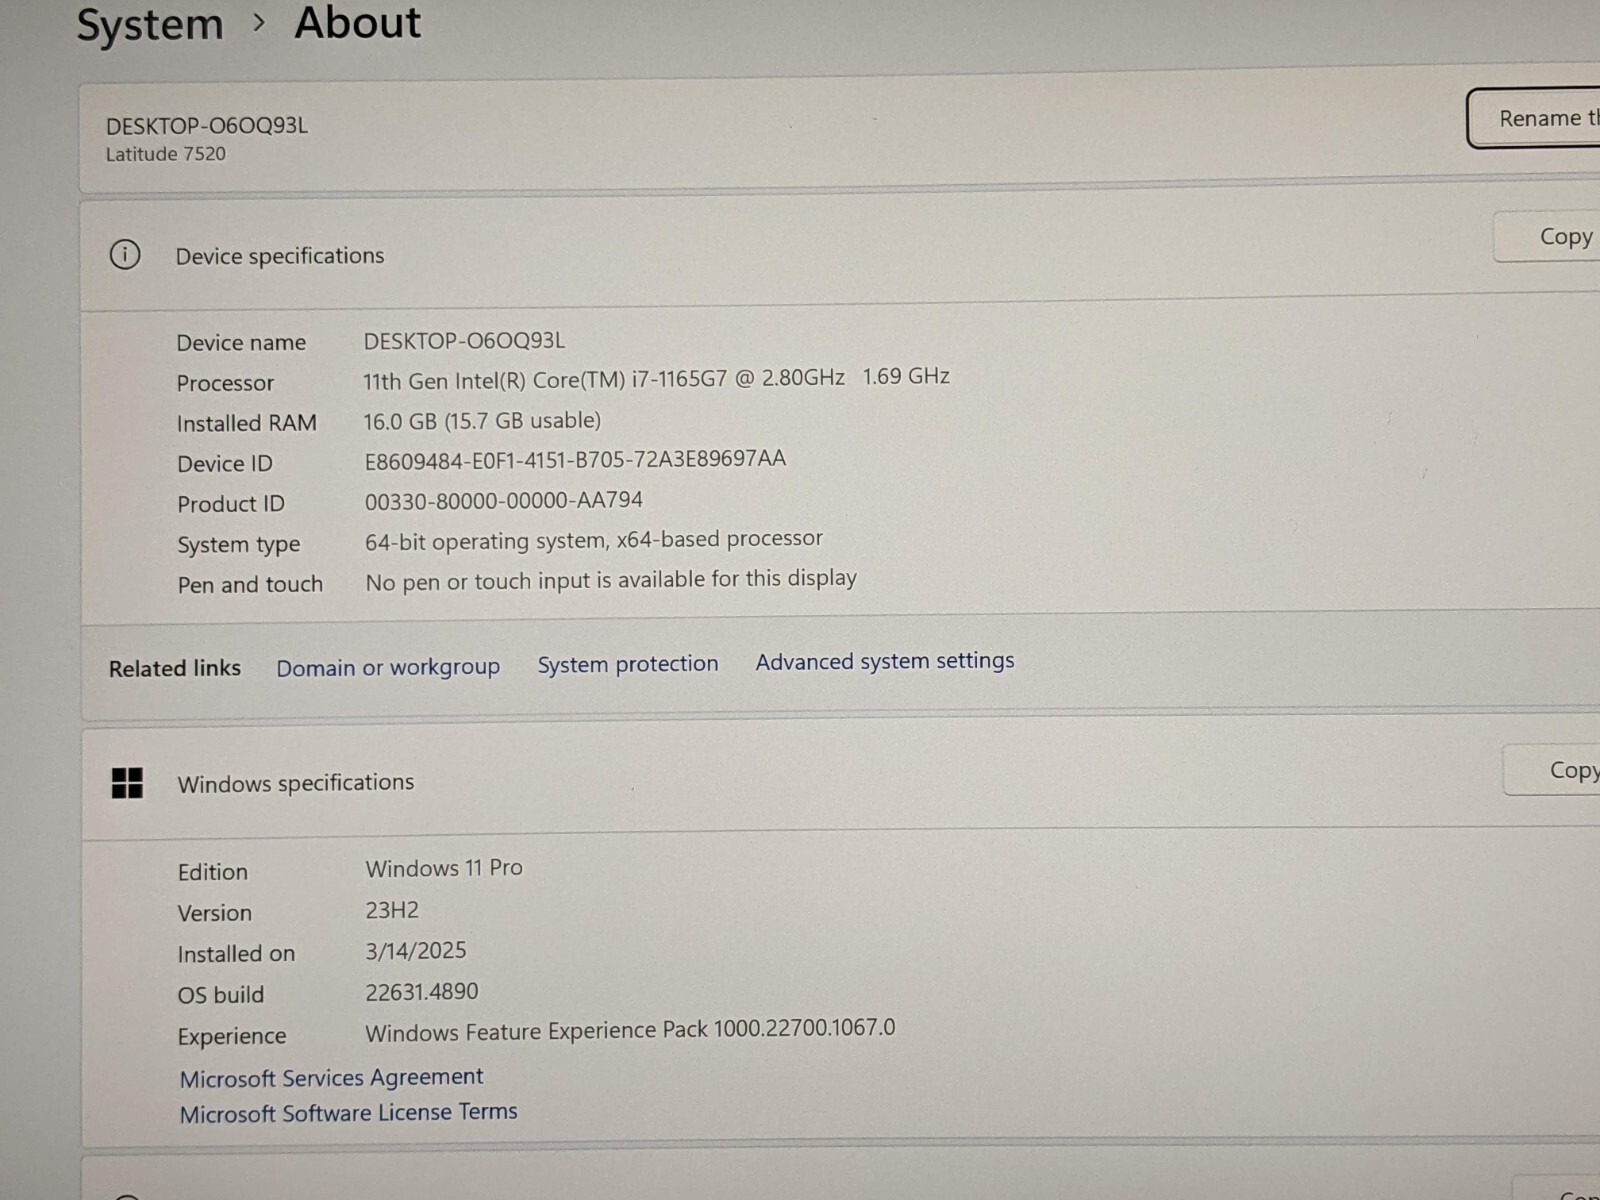
Task: Click the Experience label
Action: click(x=232, y=1037)
